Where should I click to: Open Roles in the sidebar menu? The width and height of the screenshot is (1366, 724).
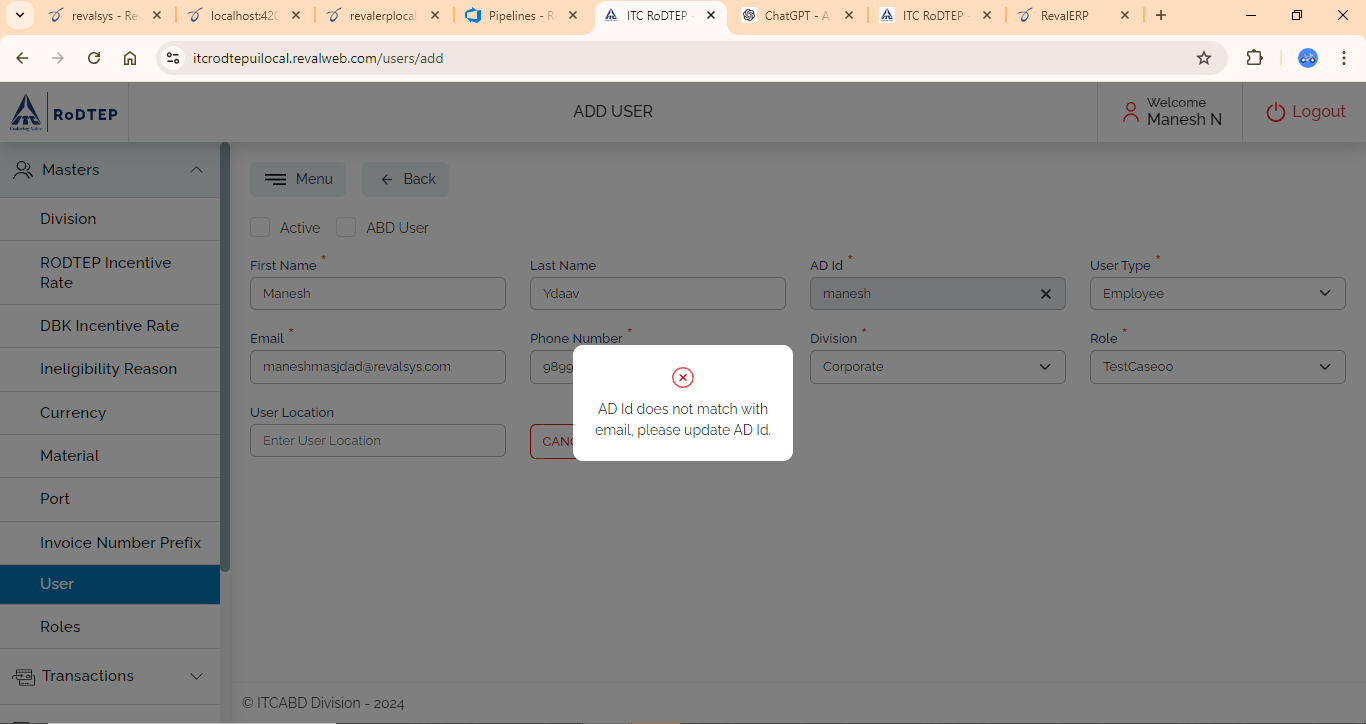coord(60,627)
